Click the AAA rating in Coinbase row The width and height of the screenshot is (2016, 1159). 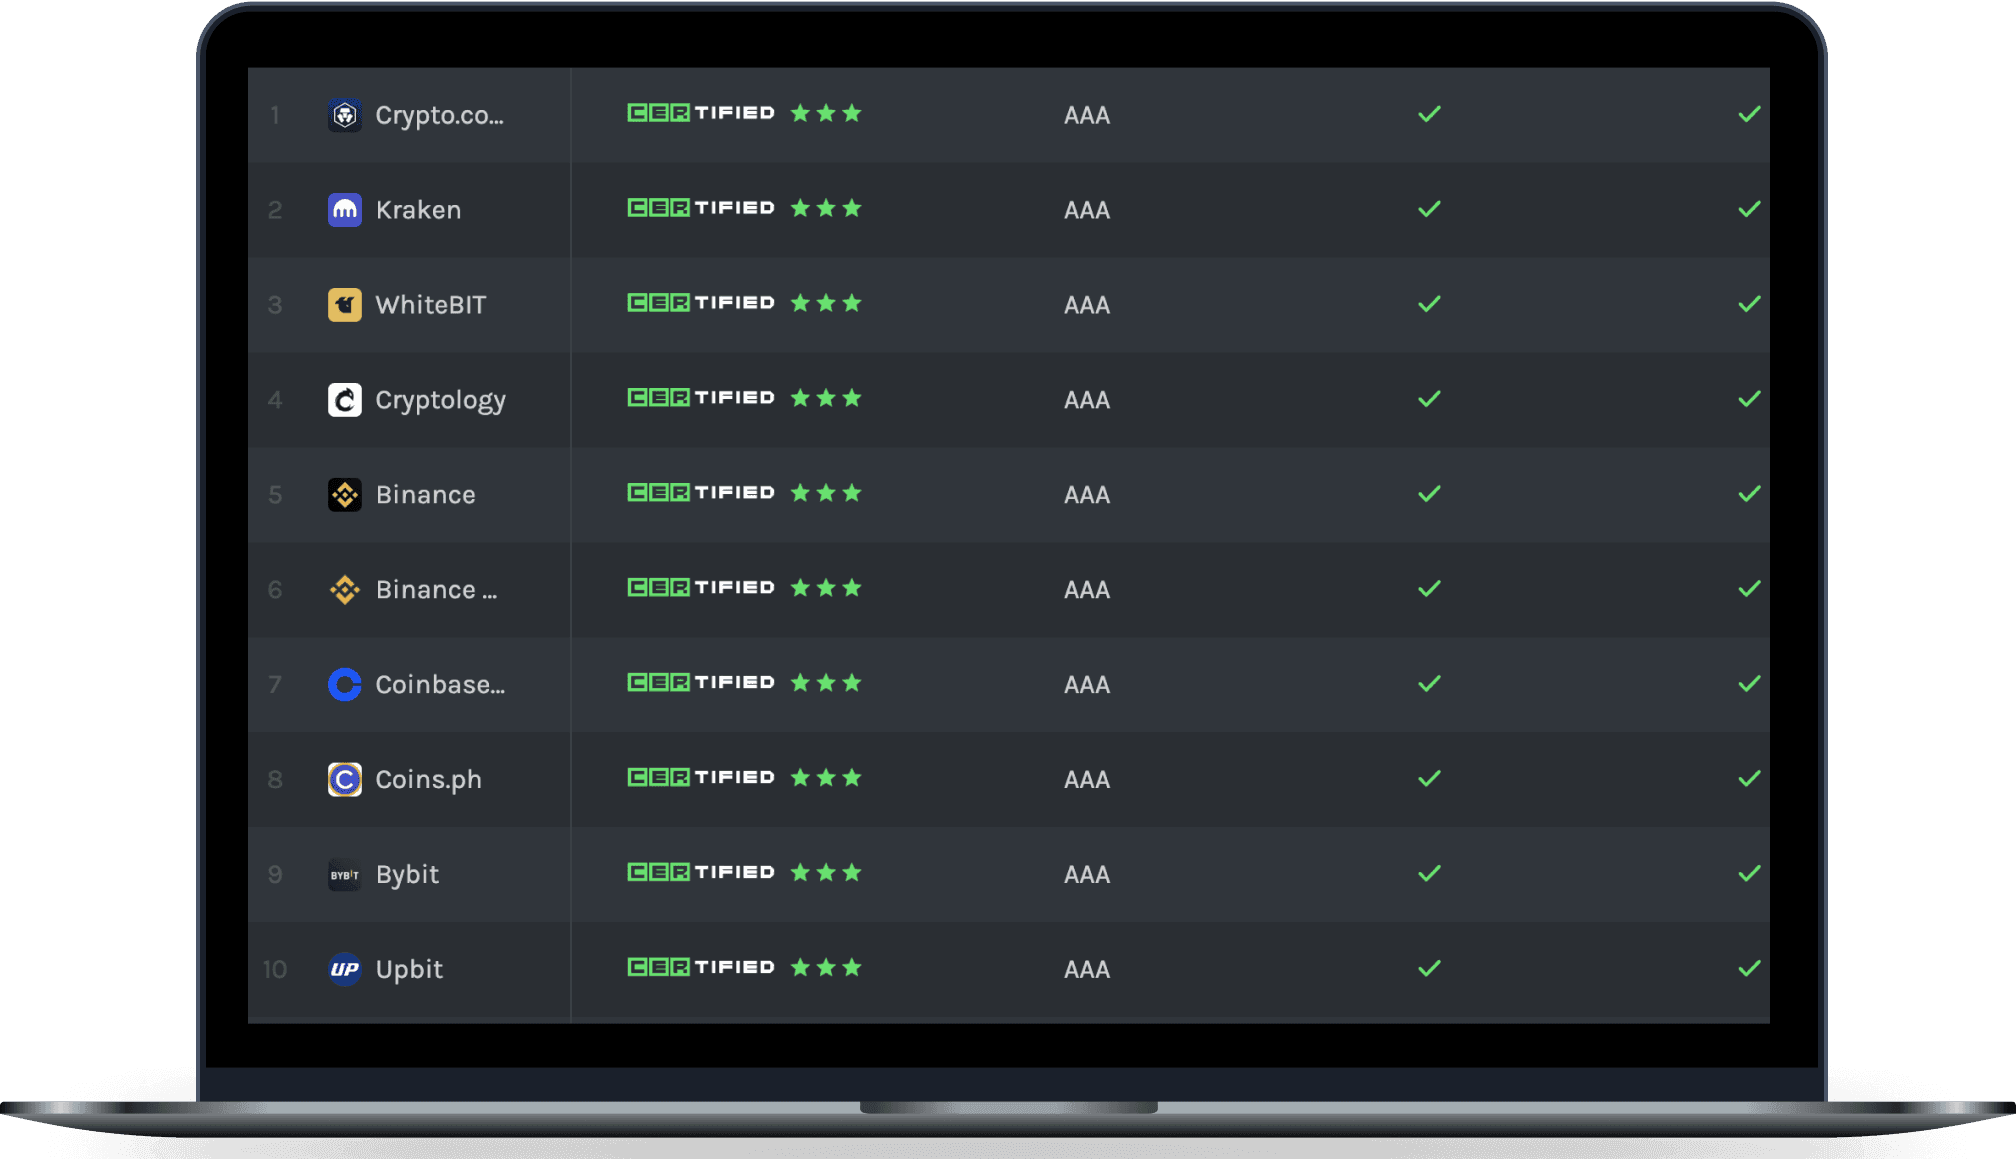pos(1087,686)
